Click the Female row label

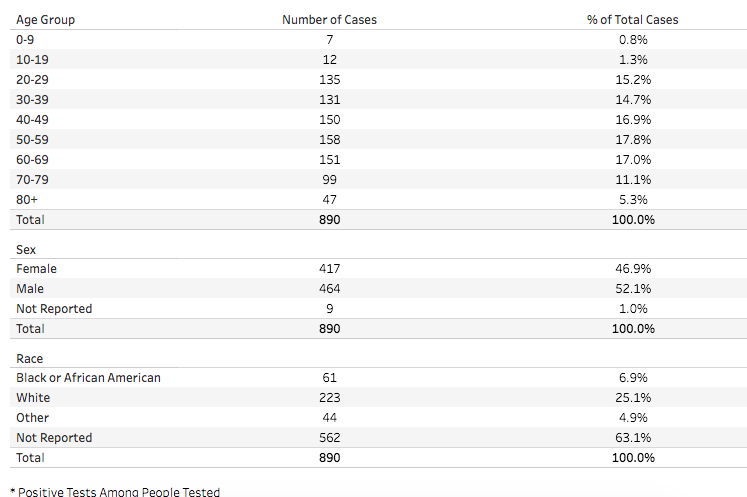tap(37, 269)
